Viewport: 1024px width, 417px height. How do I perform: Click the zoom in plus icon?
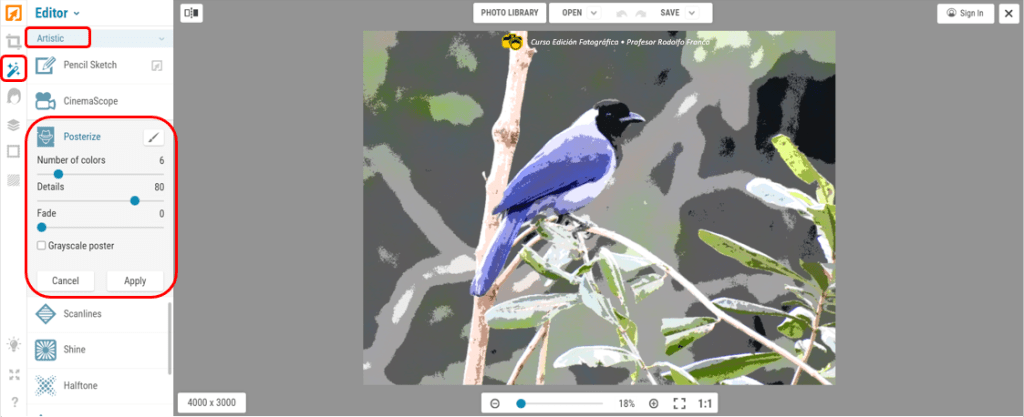coord(654,403)
